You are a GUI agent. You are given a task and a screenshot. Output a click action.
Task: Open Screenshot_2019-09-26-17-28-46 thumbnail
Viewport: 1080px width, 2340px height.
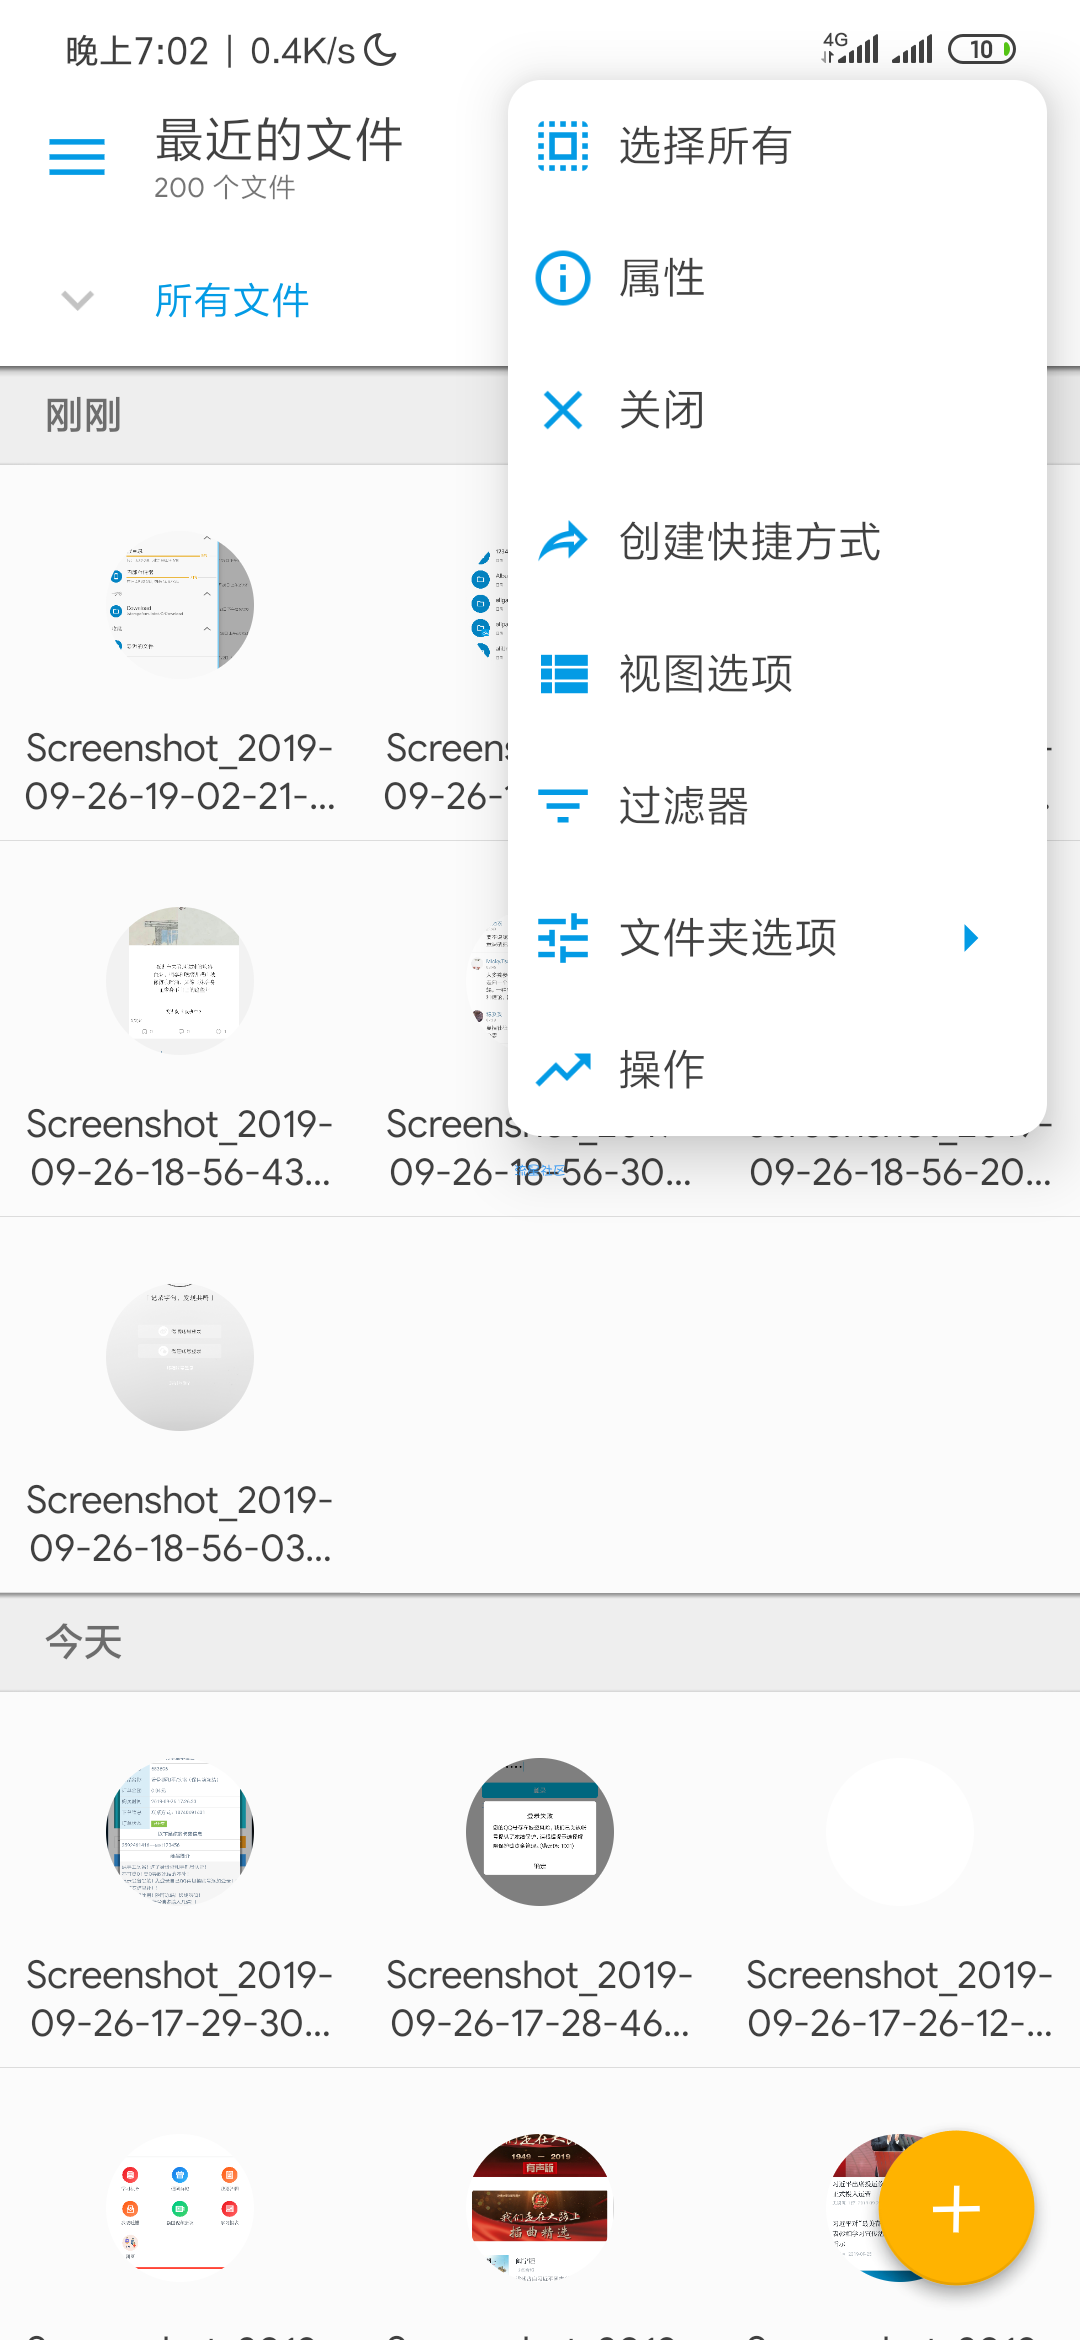pyautogui.click(x=540, y=1832)
